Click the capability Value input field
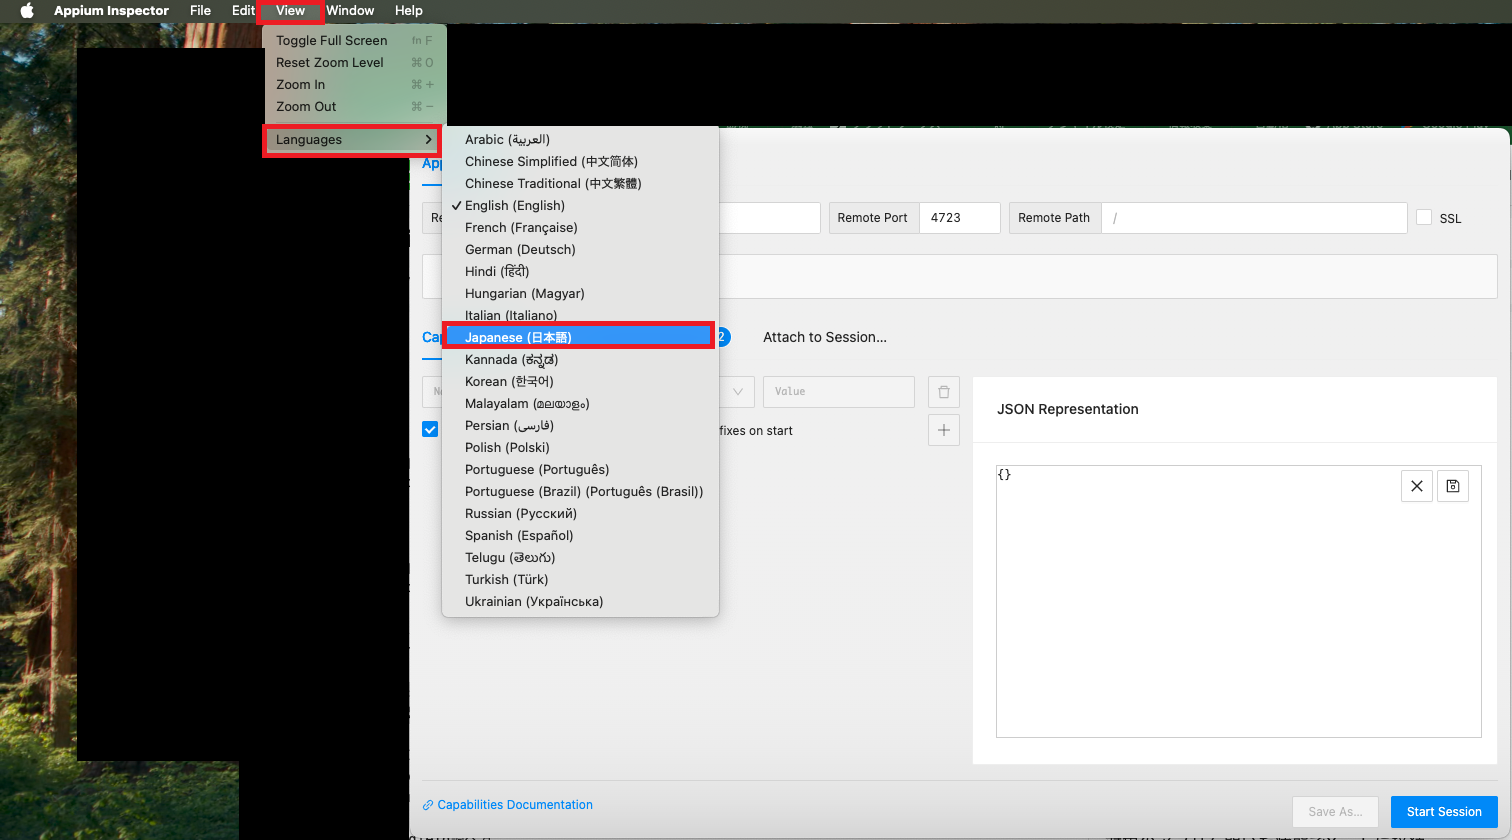This screenshot has height=840, width=1512. (x=839, y=392)
